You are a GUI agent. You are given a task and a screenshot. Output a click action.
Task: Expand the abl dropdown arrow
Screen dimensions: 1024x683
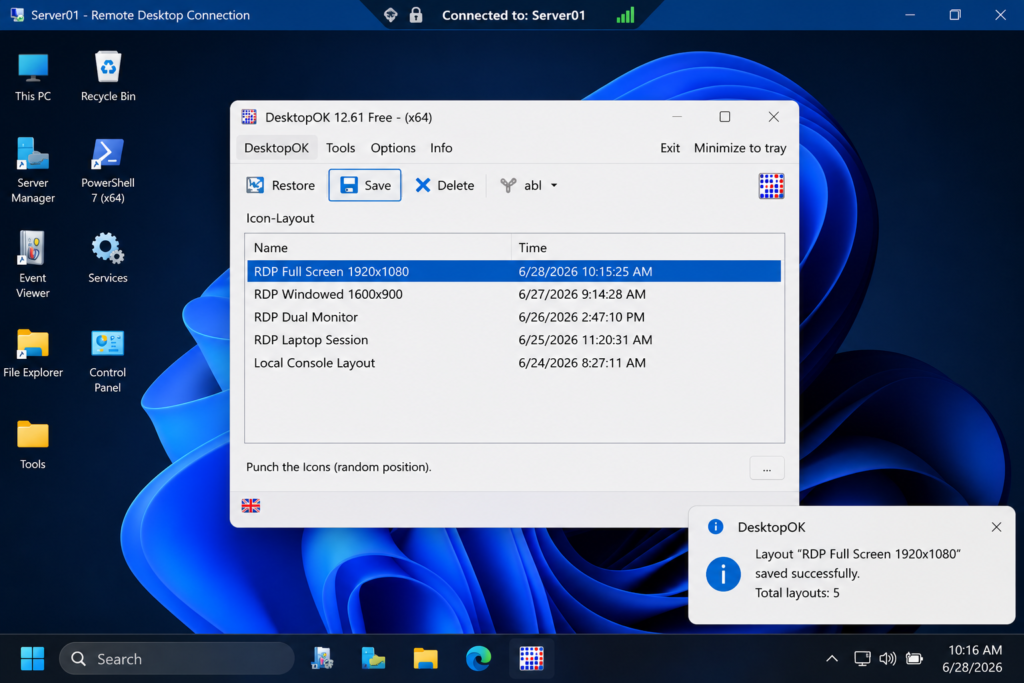(554, 185)
